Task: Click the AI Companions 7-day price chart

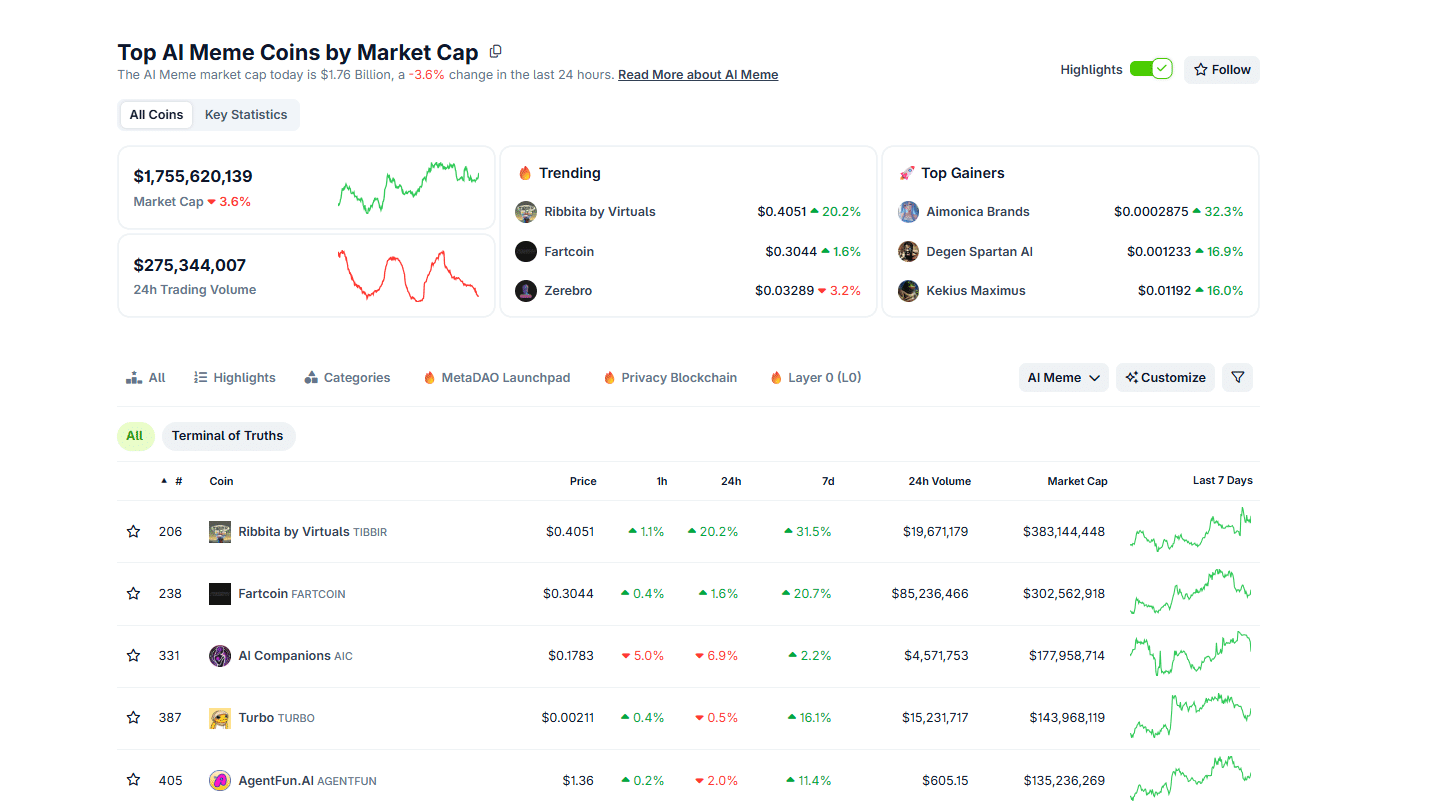Action: 1190,655
